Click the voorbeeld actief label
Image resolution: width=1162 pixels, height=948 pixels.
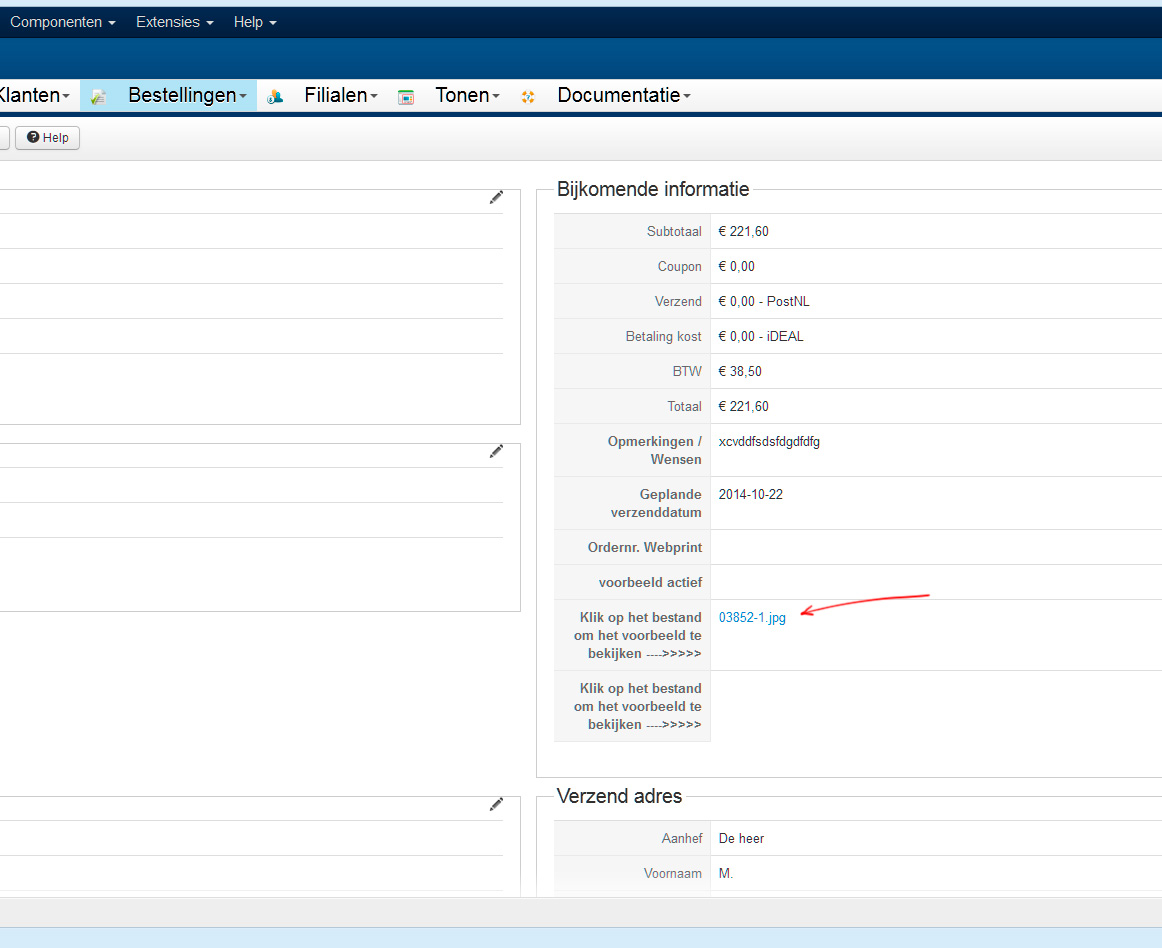tap(650, 583)
